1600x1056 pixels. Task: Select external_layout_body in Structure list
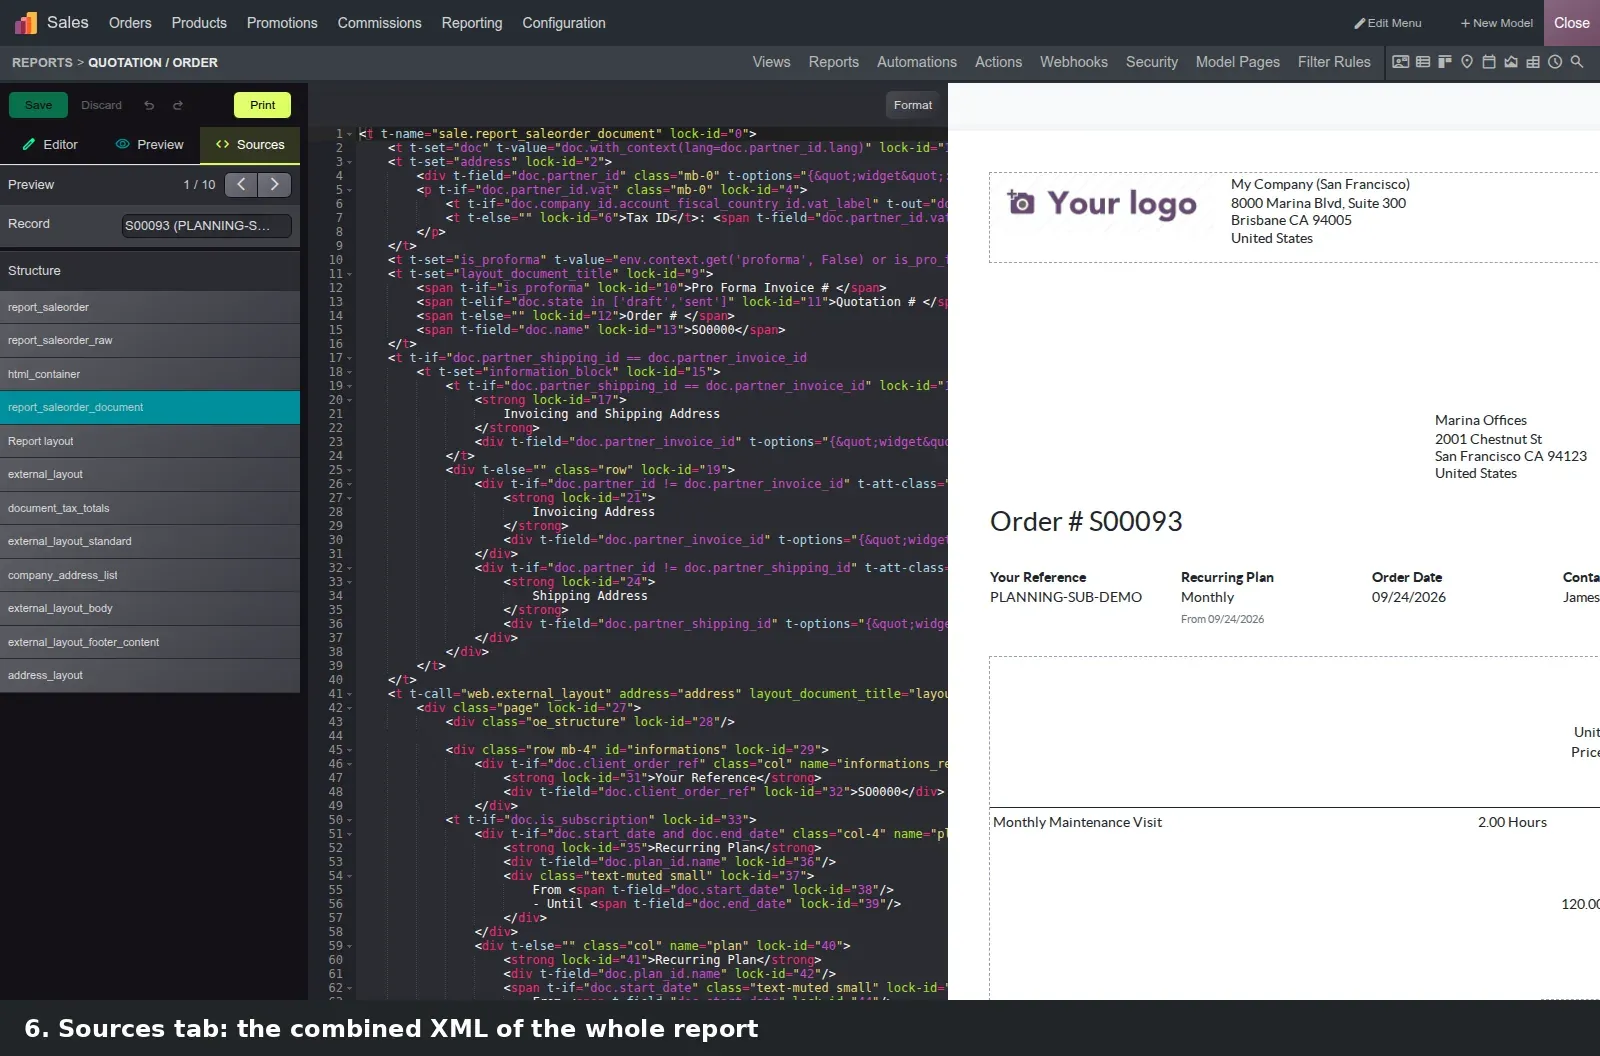[x=150, y=608]
